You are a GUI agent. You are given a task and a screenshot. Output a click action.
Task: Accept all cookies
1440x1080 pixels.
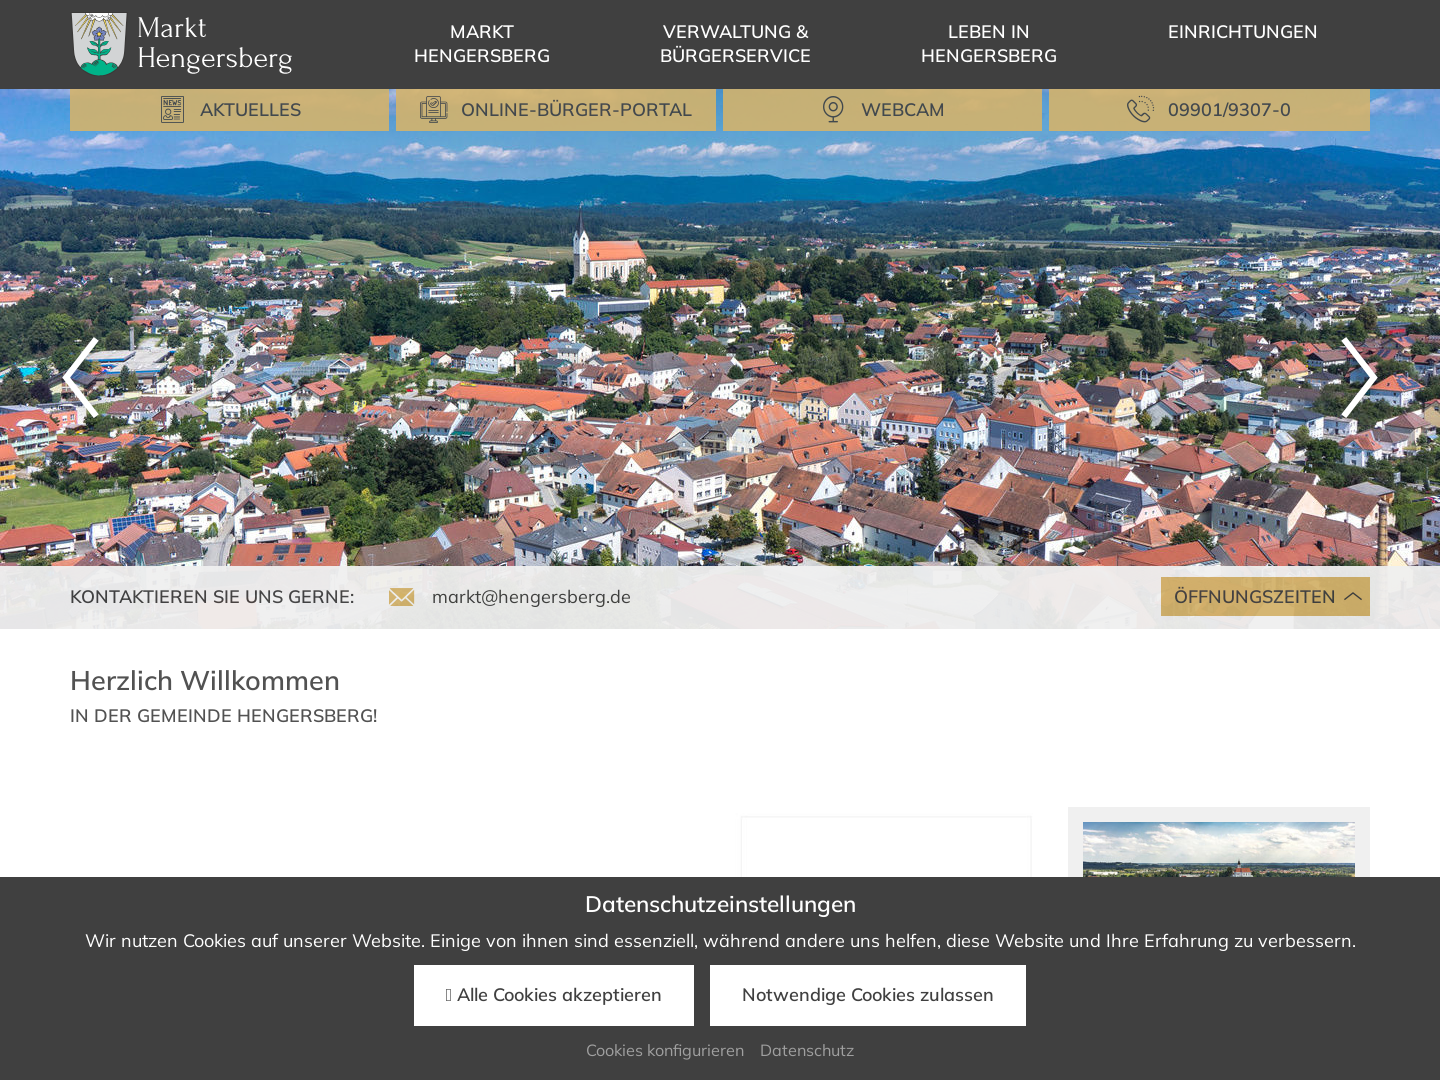[554, 995]
